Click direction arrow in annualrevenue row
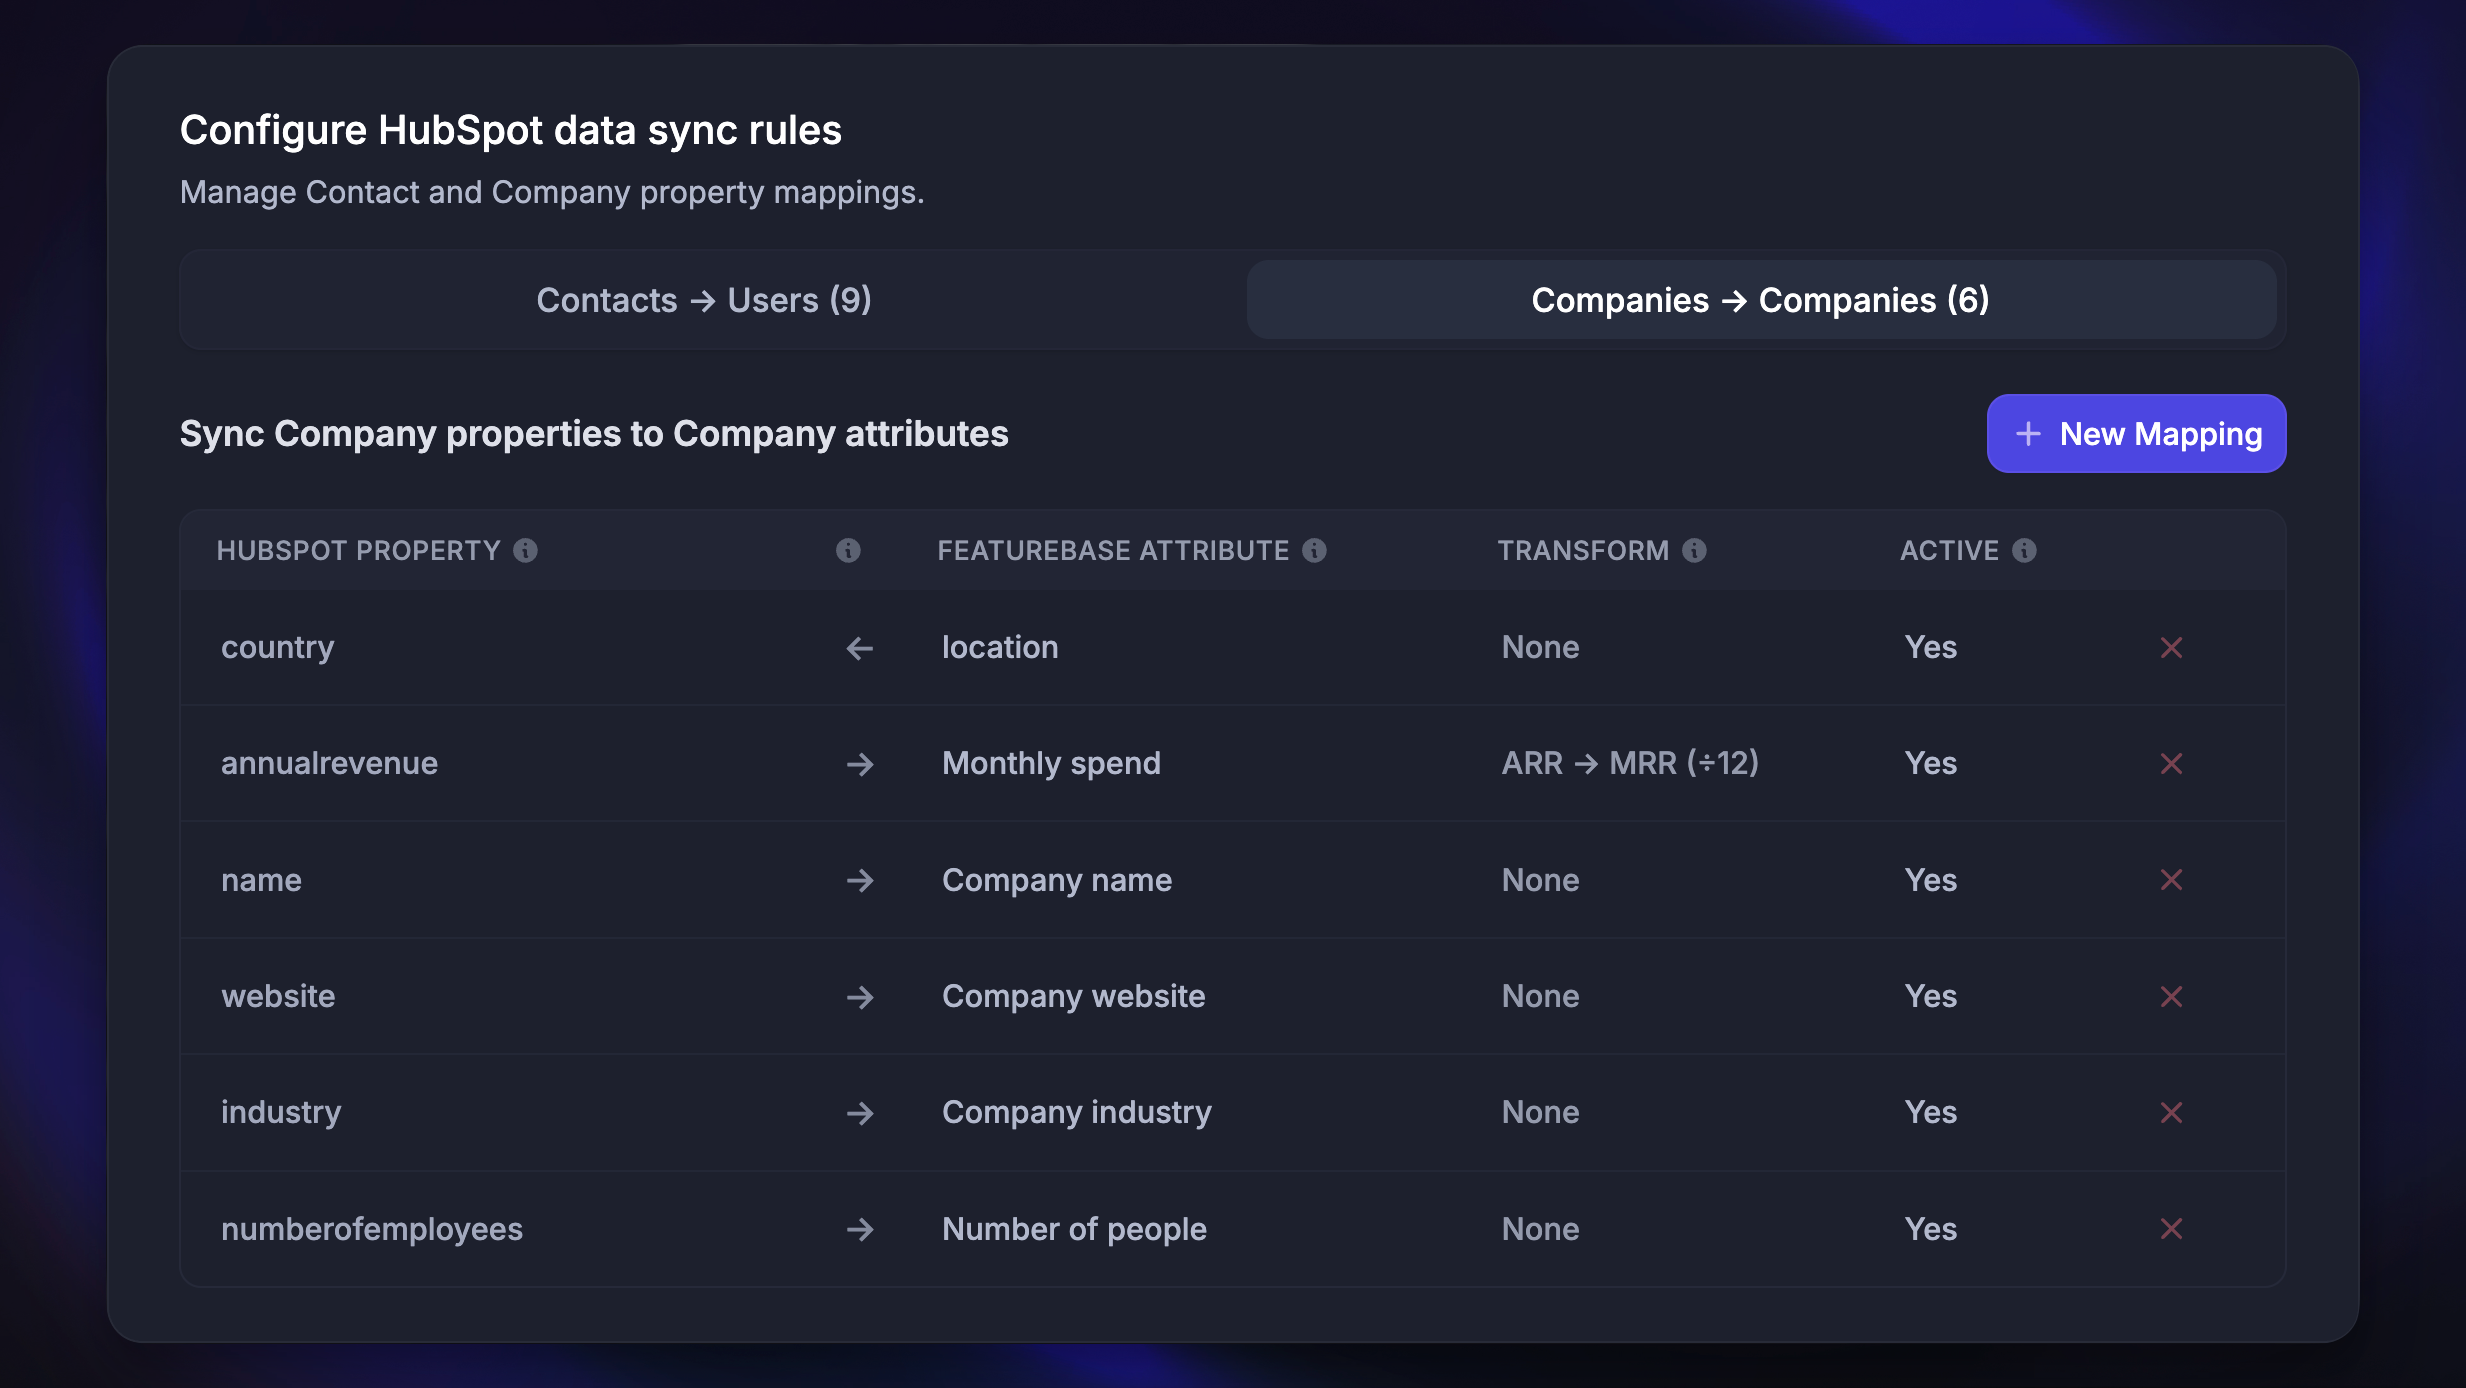The height and width of the screenshot is (1388, 2466). [x=860, y=764]
